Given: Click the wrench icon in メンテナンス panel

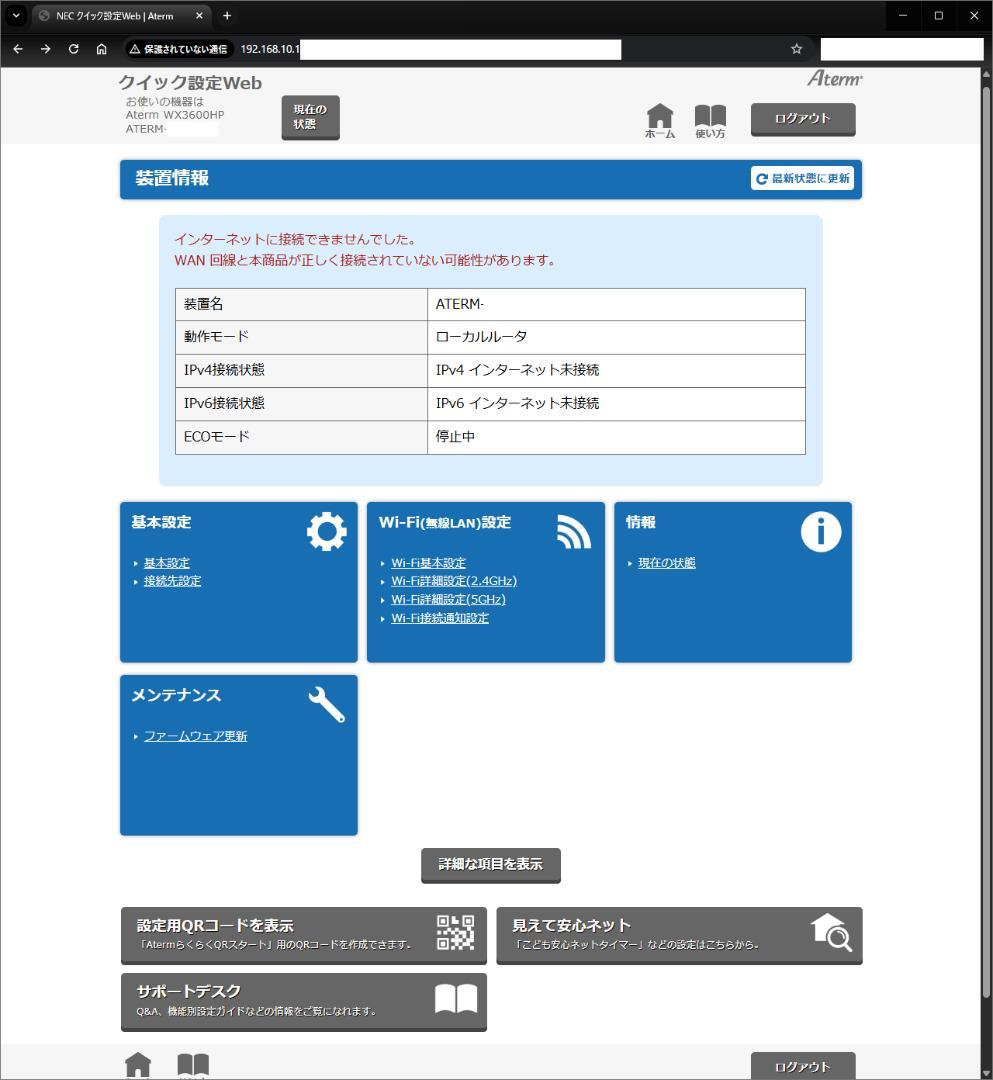Looking at the screenshot, I should click(x=326, y=704).
